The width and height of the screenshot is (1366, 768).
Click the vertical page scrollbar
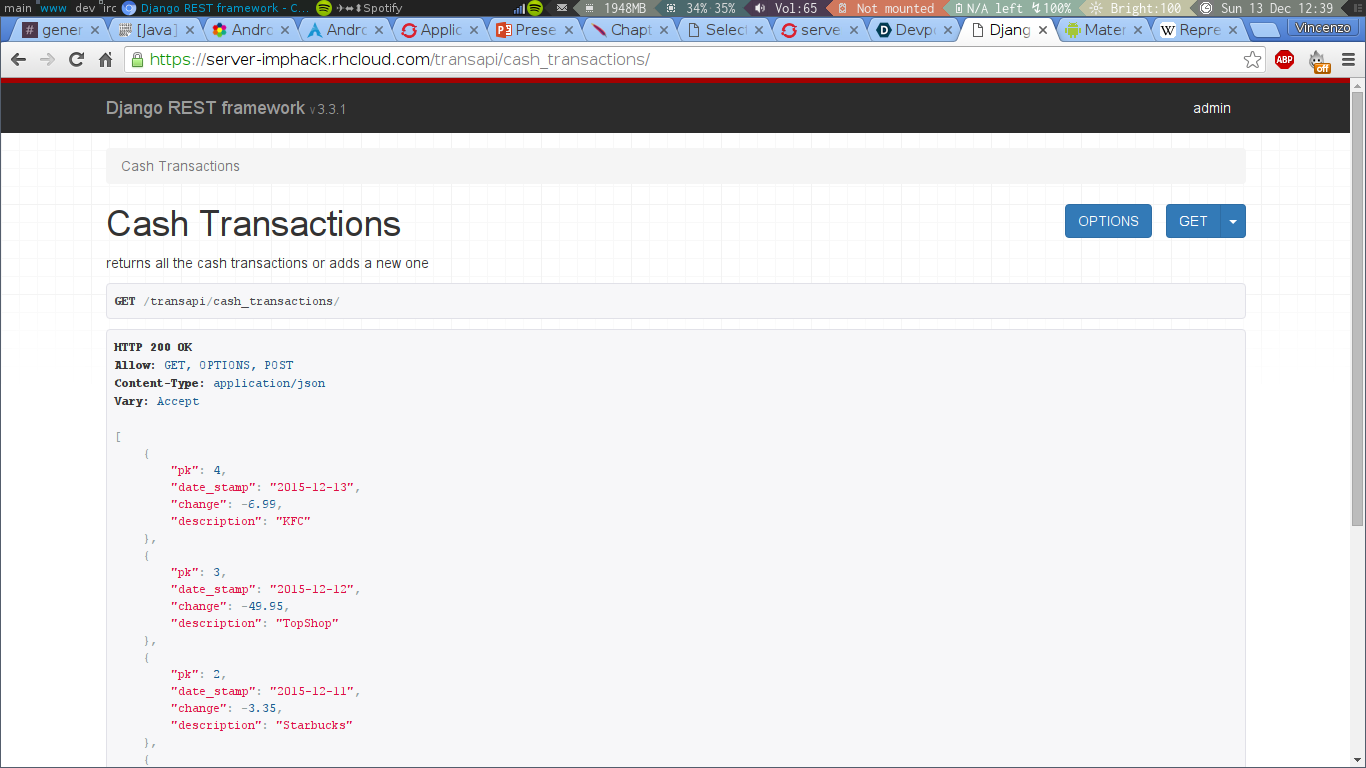click(1357, 310)
